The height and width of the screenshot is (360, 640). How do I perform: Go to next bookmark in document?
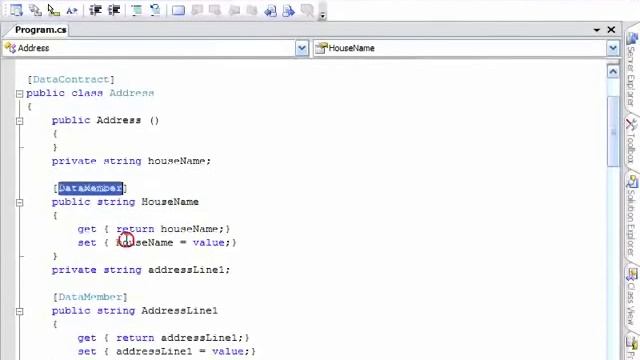click(289, 10)
